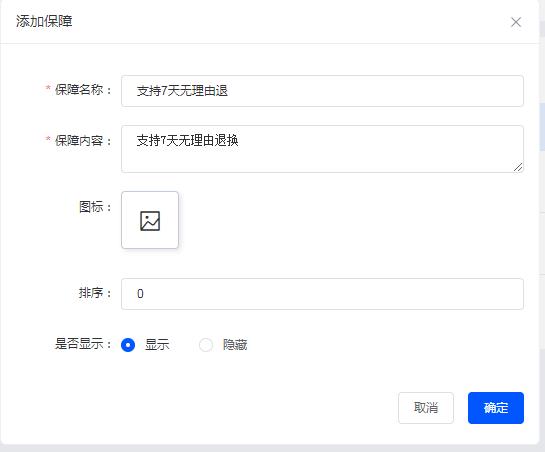The width and height of the screenshot is (545, 452).
Task: Click the 显示 option text label
Action: pos(157,345)
